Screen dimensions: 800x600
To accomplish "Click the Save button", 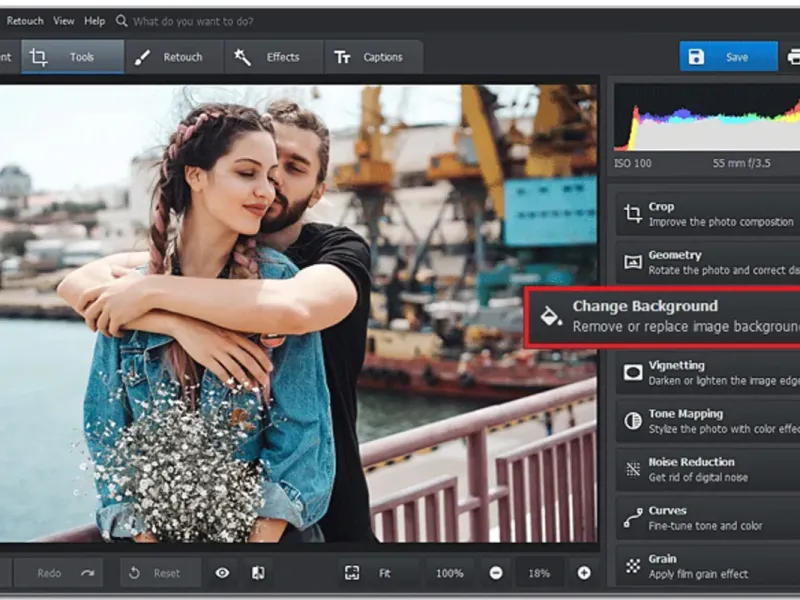I will (x=728, y=57).
